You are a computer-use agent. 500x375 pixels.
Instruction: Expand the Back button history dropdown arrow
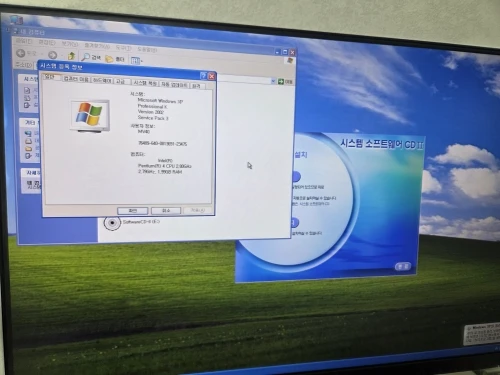click(42, 54)
